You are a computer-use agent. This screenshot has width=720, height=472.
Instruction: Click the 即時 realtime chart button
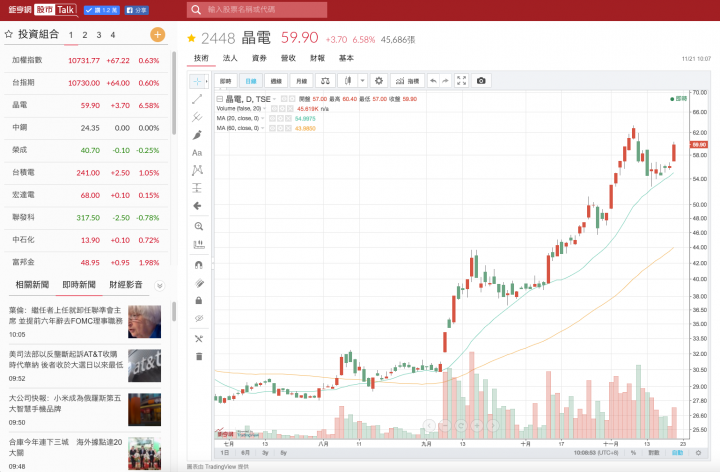coord(225,81)
